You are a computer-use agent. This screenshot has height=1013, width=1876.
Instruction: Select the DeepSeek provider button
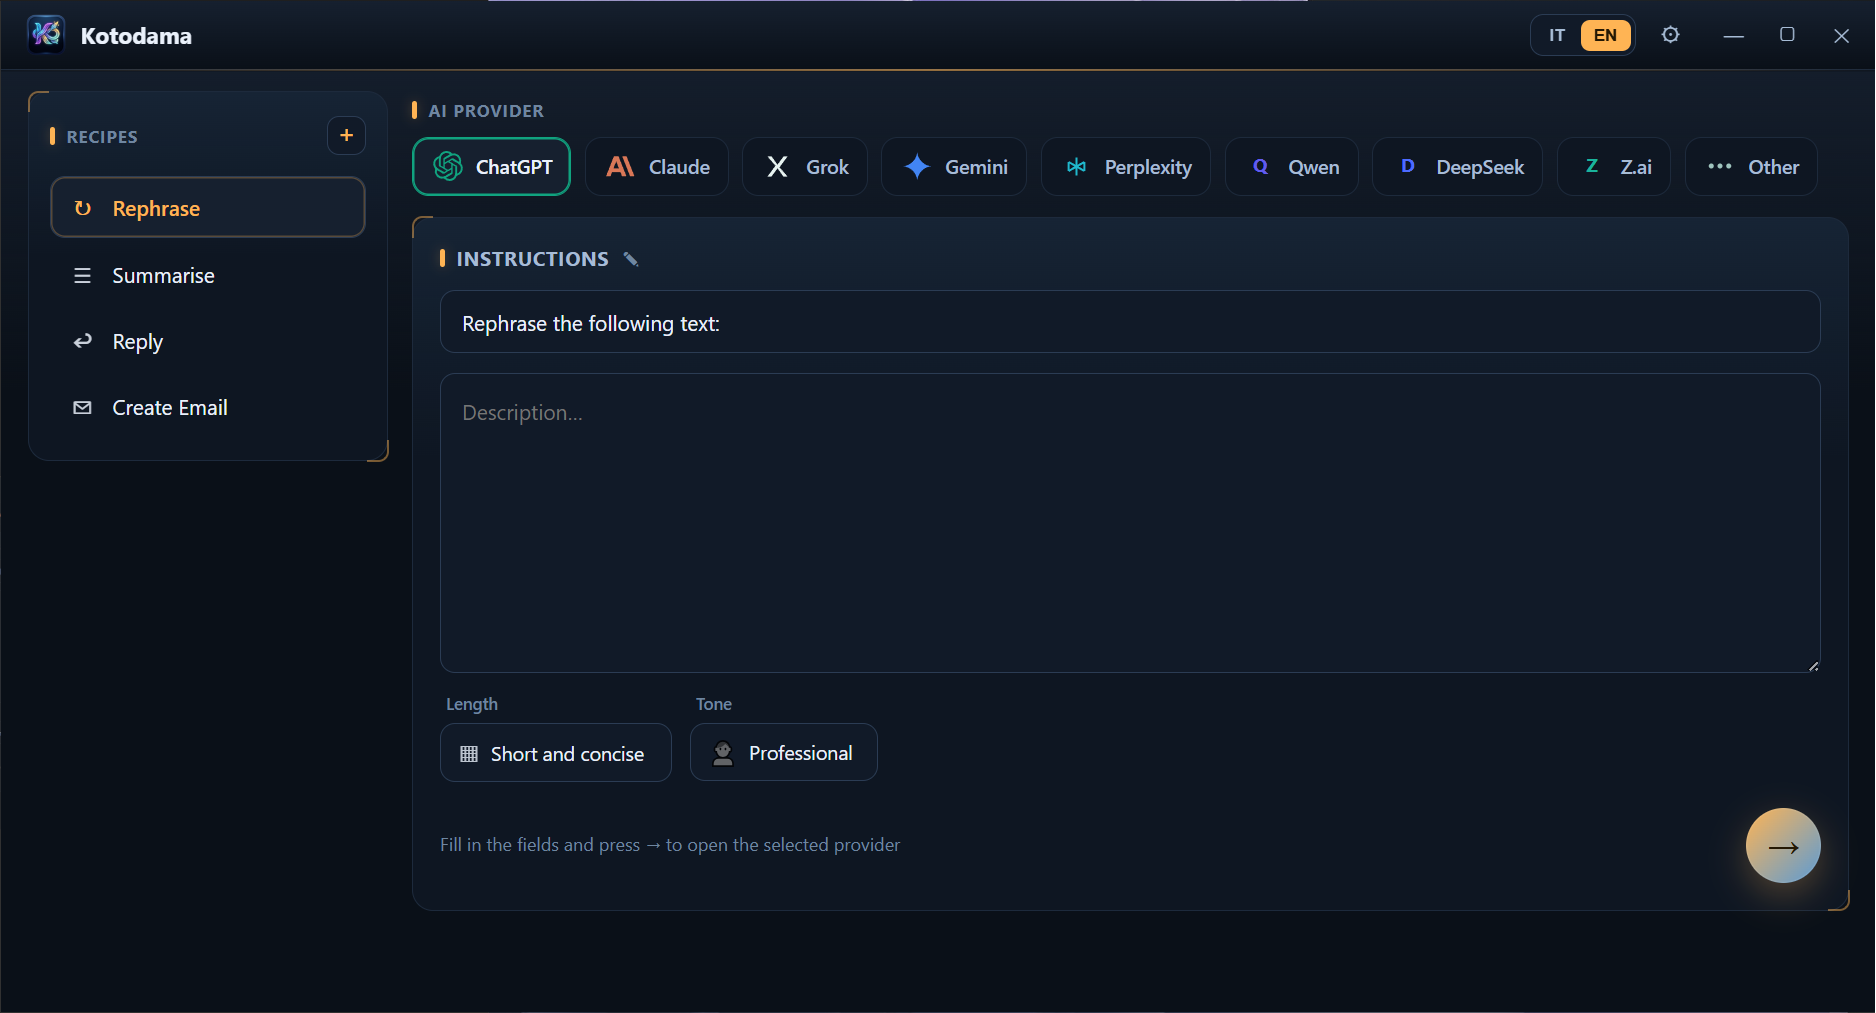(x=1458, y=167)
